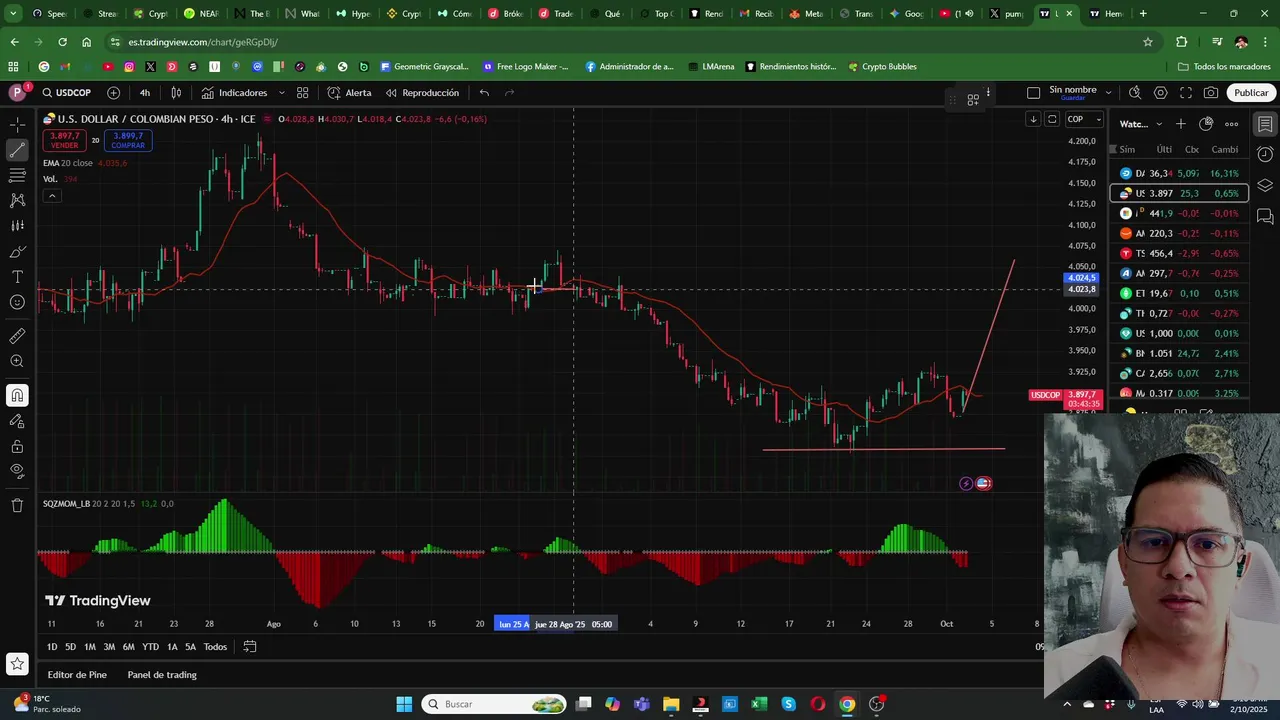
Task: Open the forecasting and measurement tools
Action: coord(17,225)
